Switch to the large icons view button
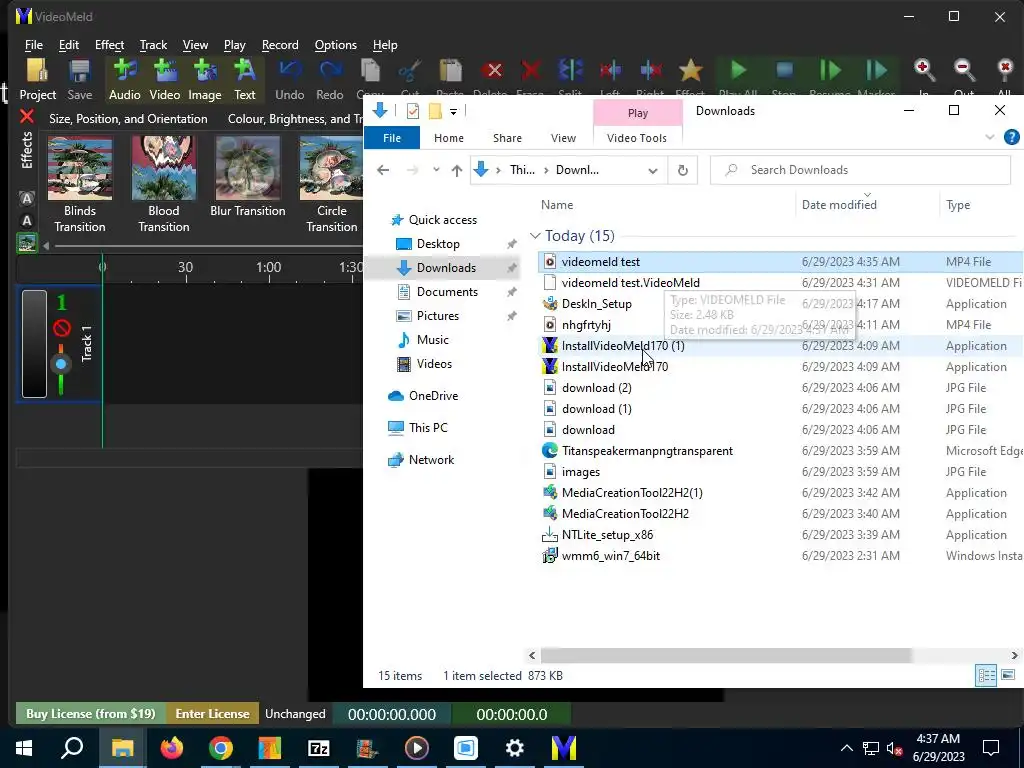This screenshot has height=768, width=1024. click(1008, 675)
